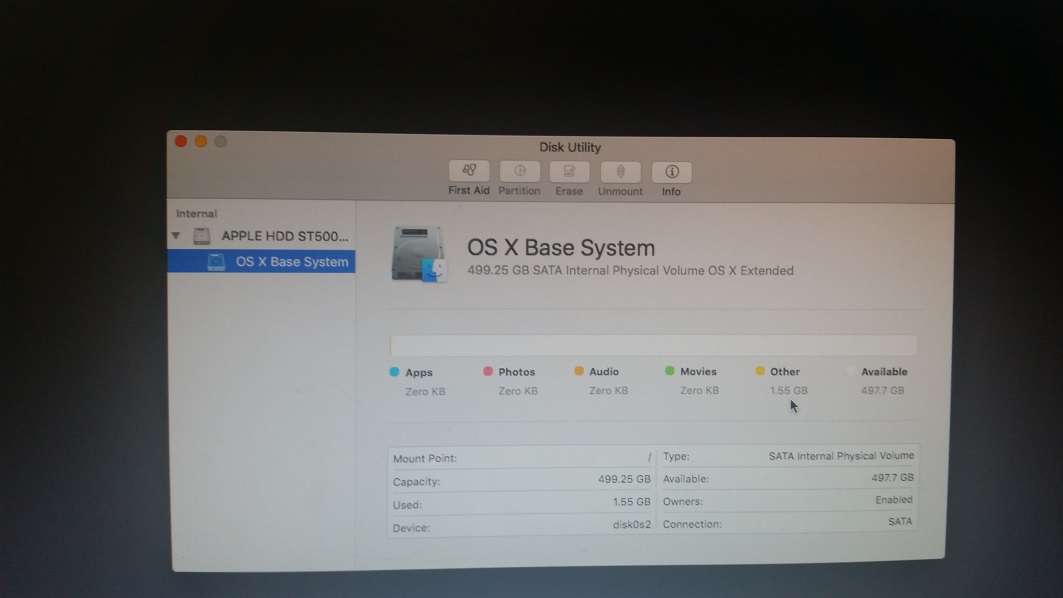Viewport: 1063px width, 598px height.
Task: Click the hard drive icon beside APPLE HDD
Action: [x=201, y=236]
